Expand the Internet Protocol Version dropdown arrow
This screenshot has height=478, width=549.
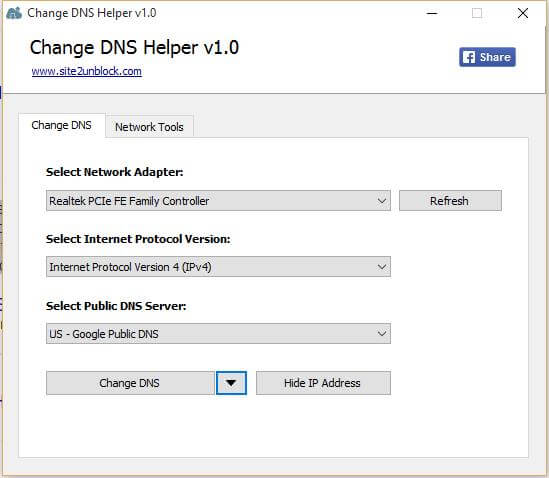(382, 267)
